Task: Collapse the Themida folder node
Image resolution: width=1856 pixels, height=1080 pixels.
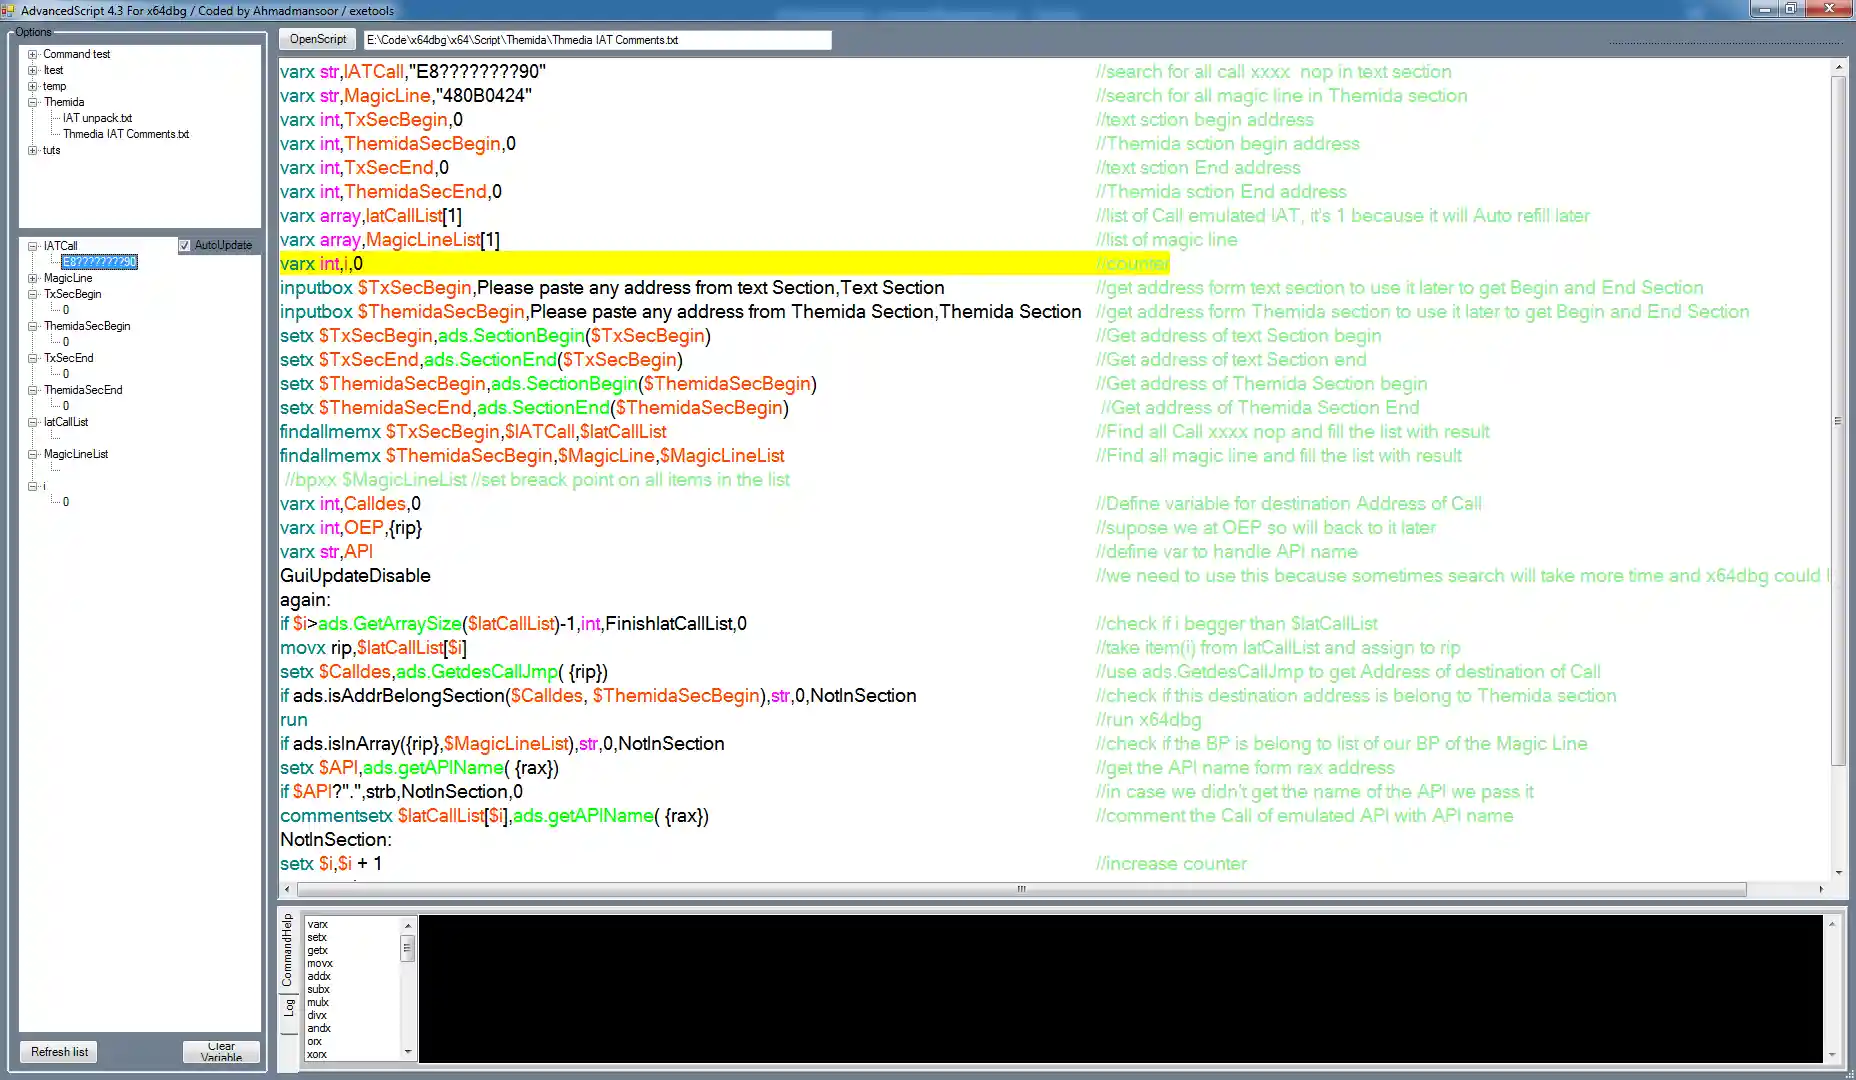Action: point(31,102)
